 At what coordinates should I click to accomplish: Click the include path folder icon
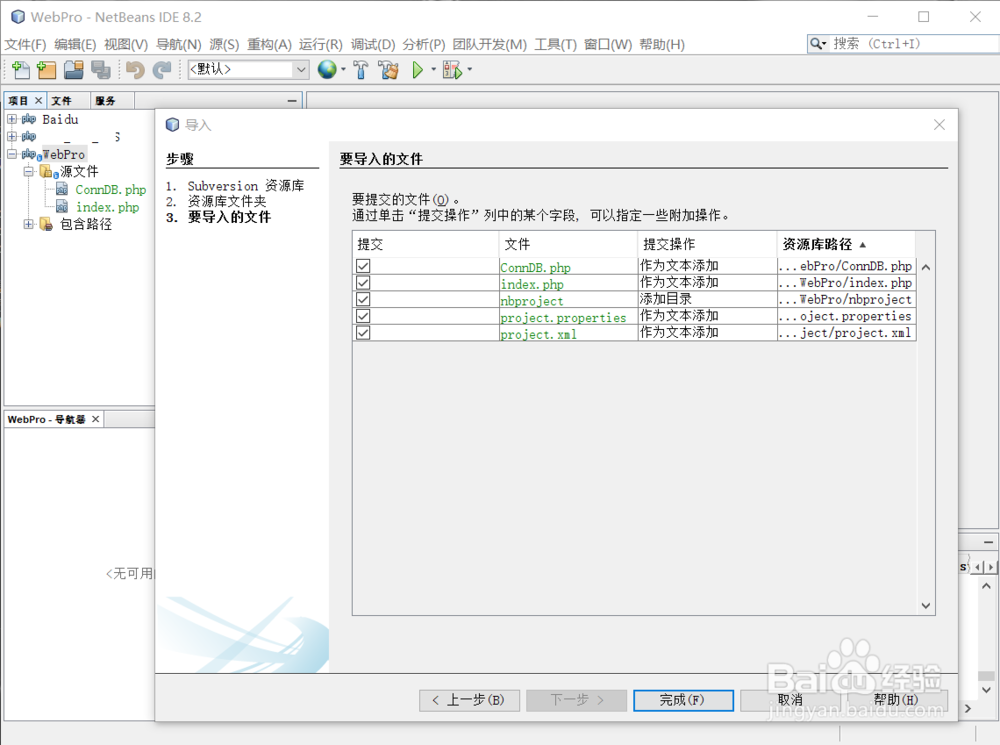[x=46, y=224]
